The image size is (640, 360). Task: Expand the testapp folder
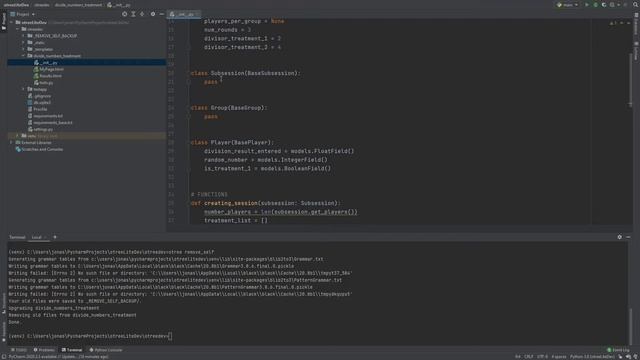click(x=24, y=89)
